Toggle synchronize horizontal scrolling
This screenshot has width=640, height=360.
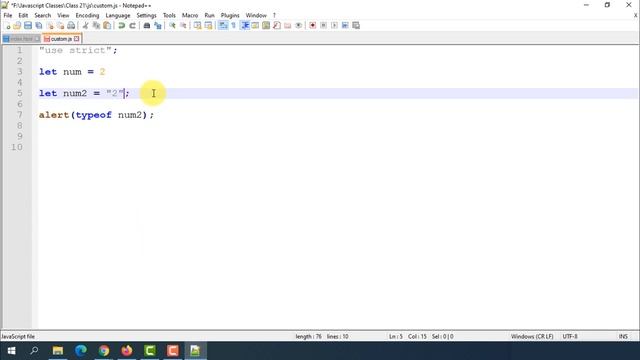coord(208,26)
